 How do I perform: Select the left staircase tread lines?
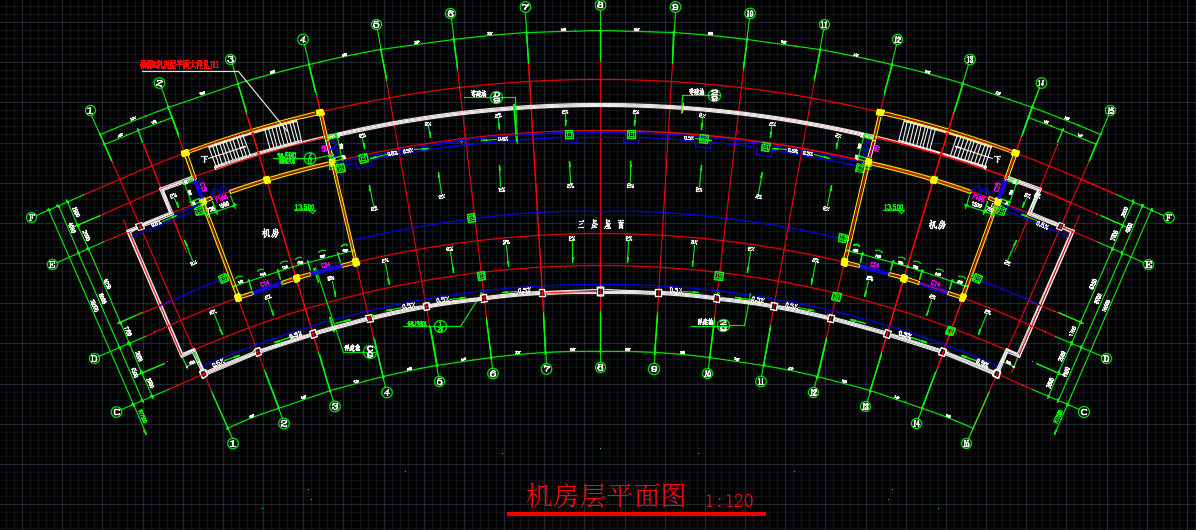click(x=255, y=143)
